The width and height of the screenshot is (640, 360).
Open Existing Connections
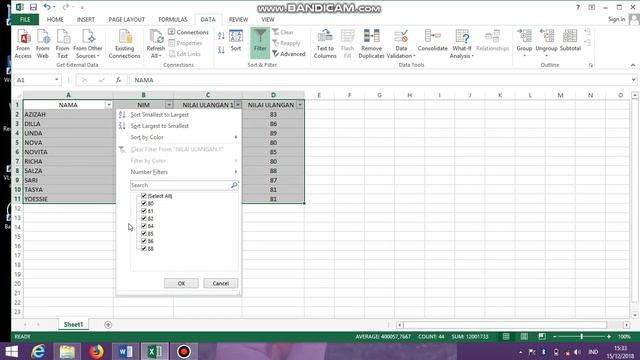(x=124, y=44)
